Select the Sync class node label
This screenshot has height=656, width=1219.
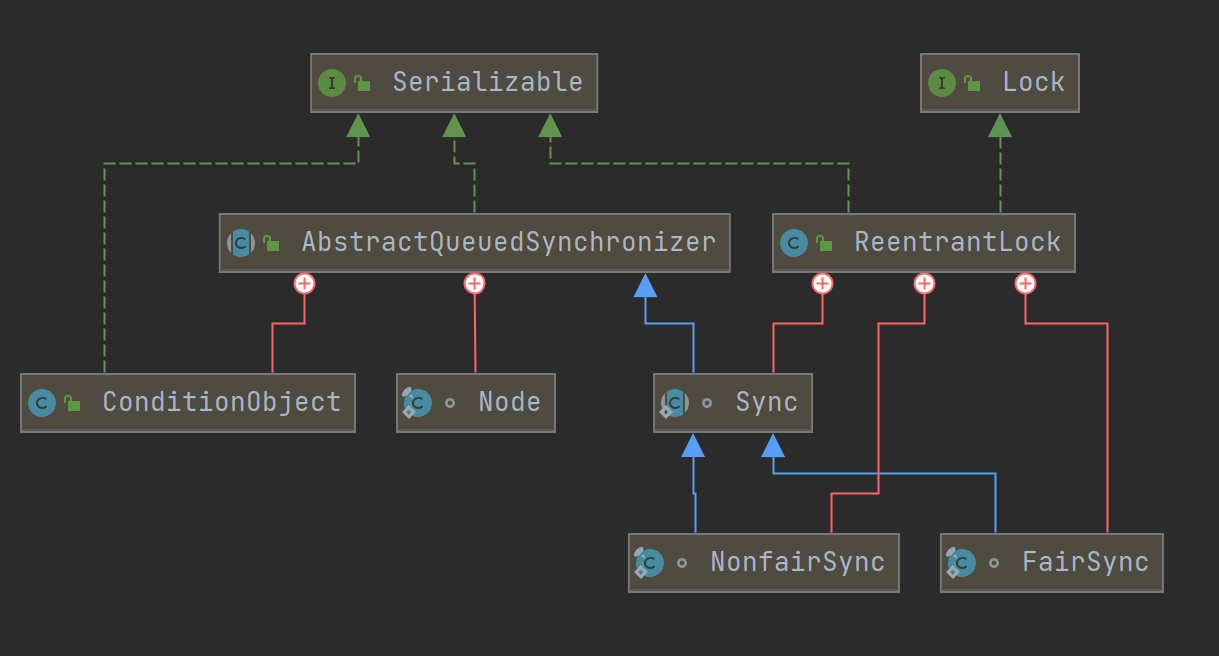tap(766, 402)
